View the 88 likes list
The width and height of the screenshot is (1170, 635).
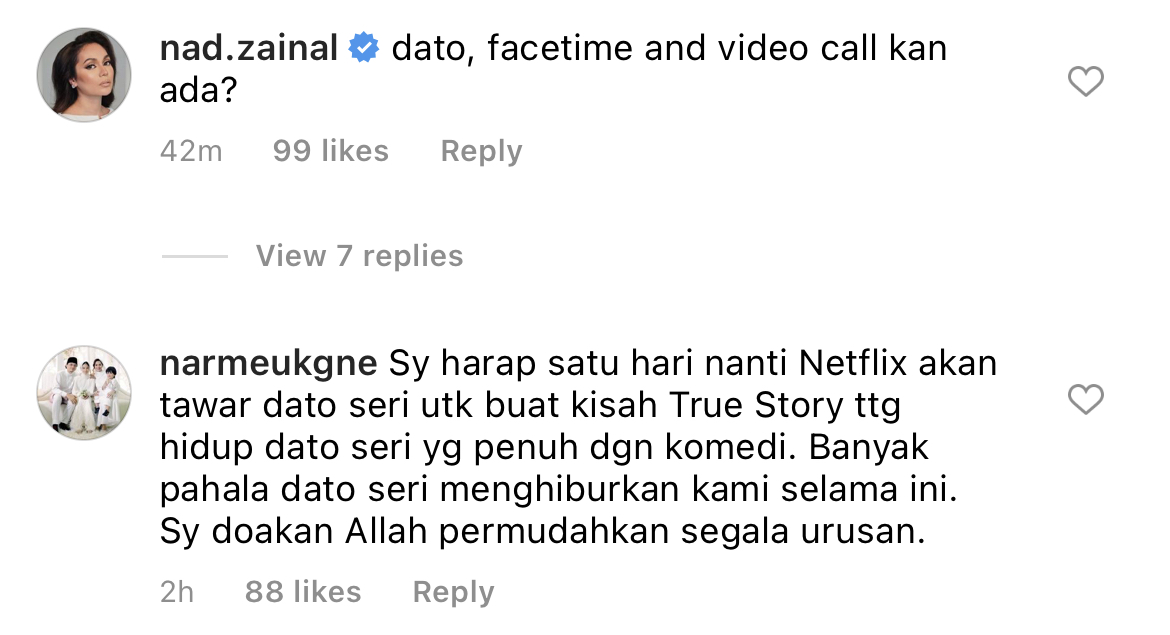point(303,592)
